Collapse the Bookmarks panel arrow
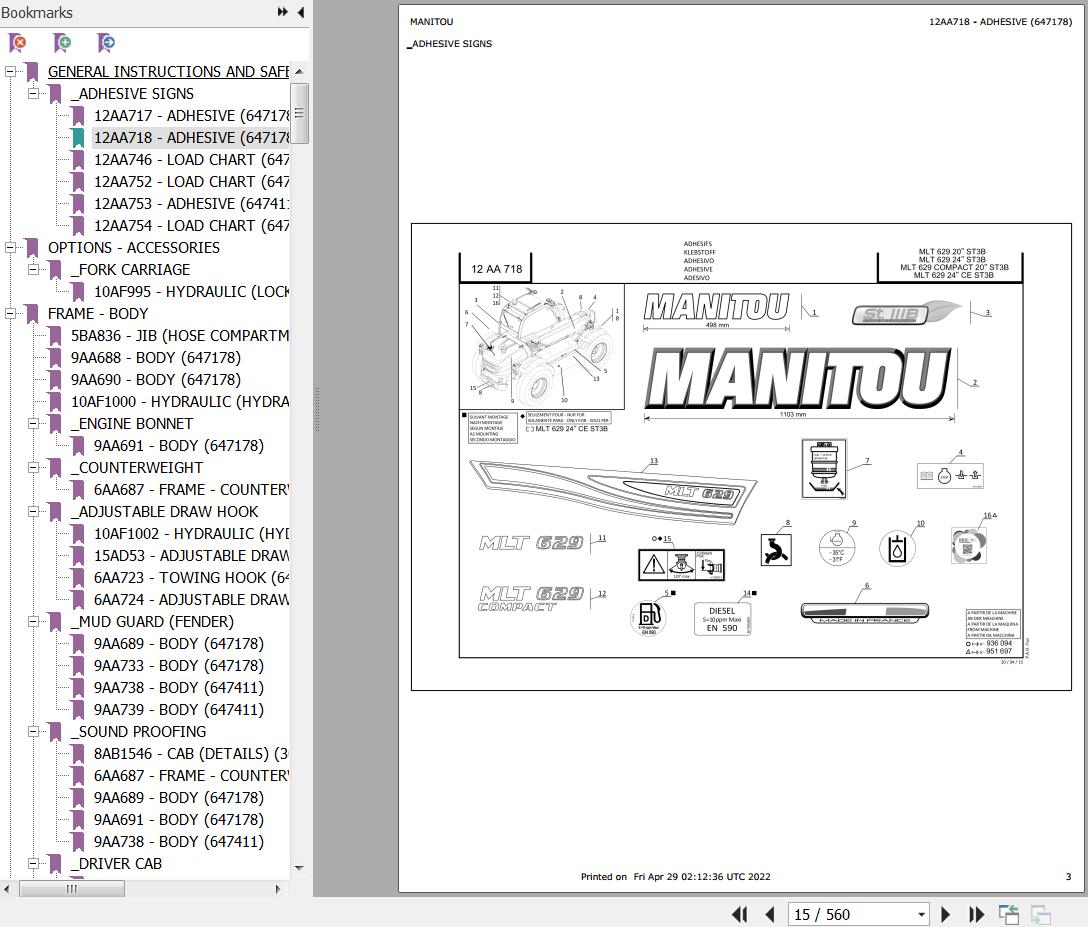The image size is (1088, 927). pos(301,12)
